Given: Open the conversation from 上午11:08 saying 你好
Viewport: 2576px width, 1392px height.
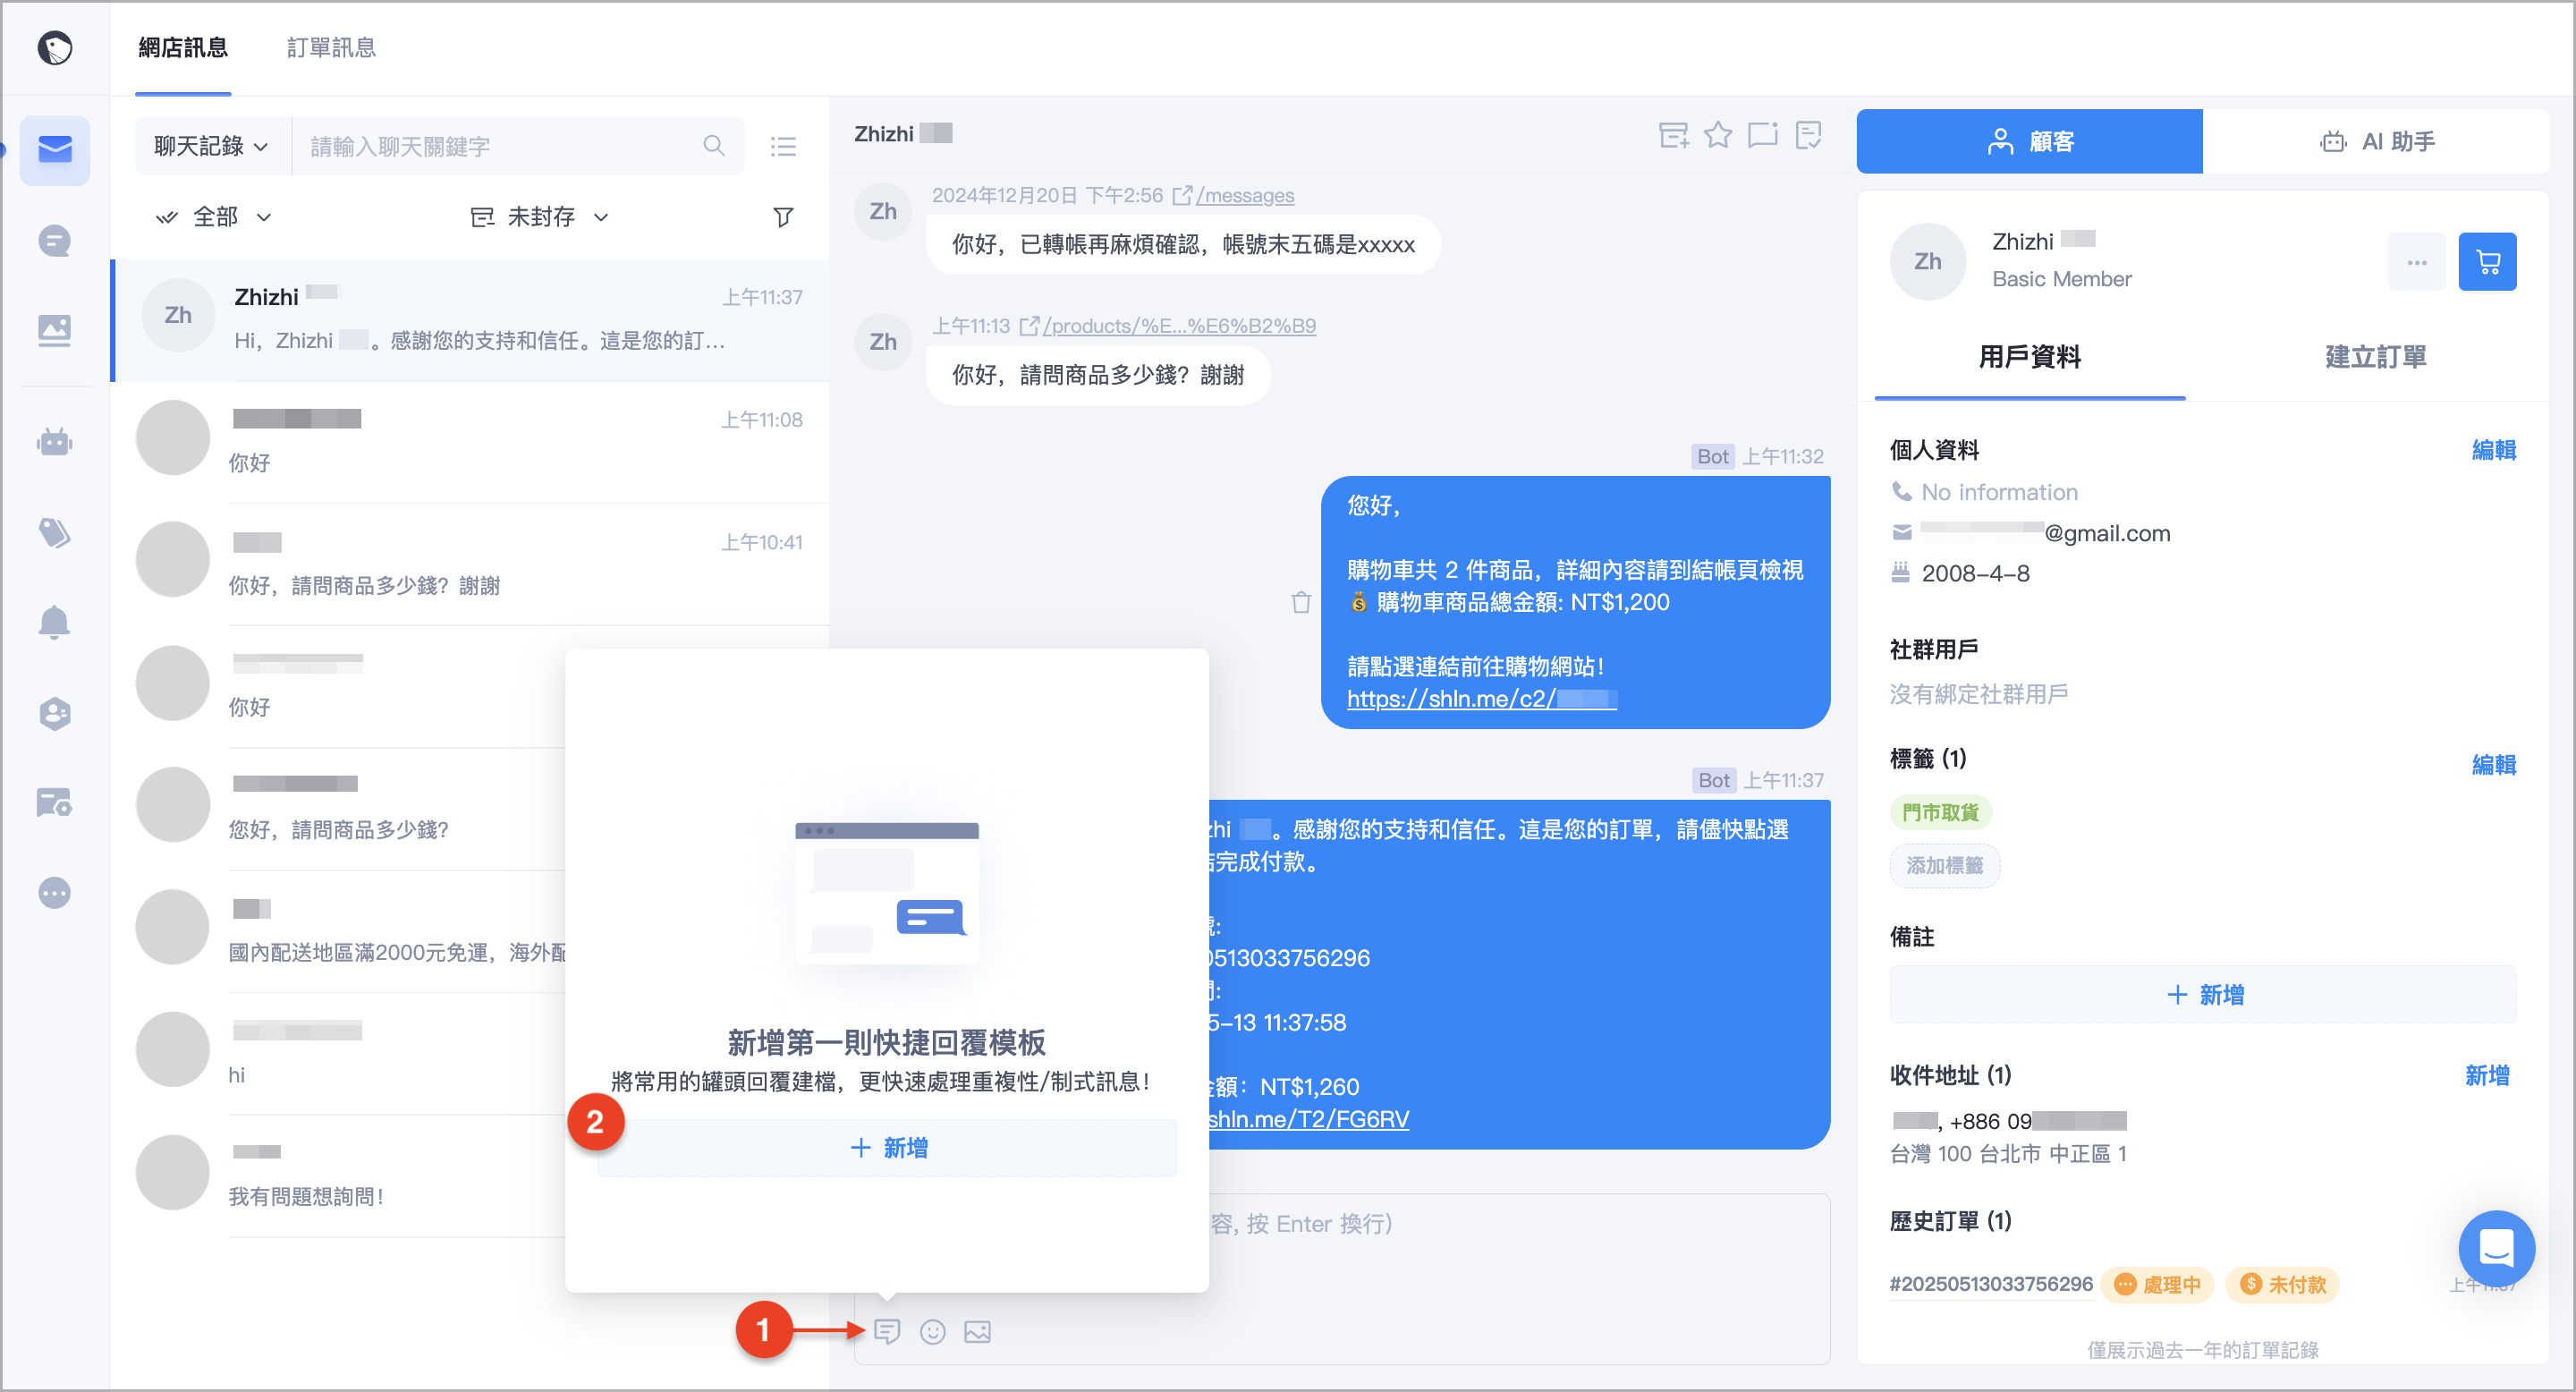Looking at the screenshot, I should 470,441.
